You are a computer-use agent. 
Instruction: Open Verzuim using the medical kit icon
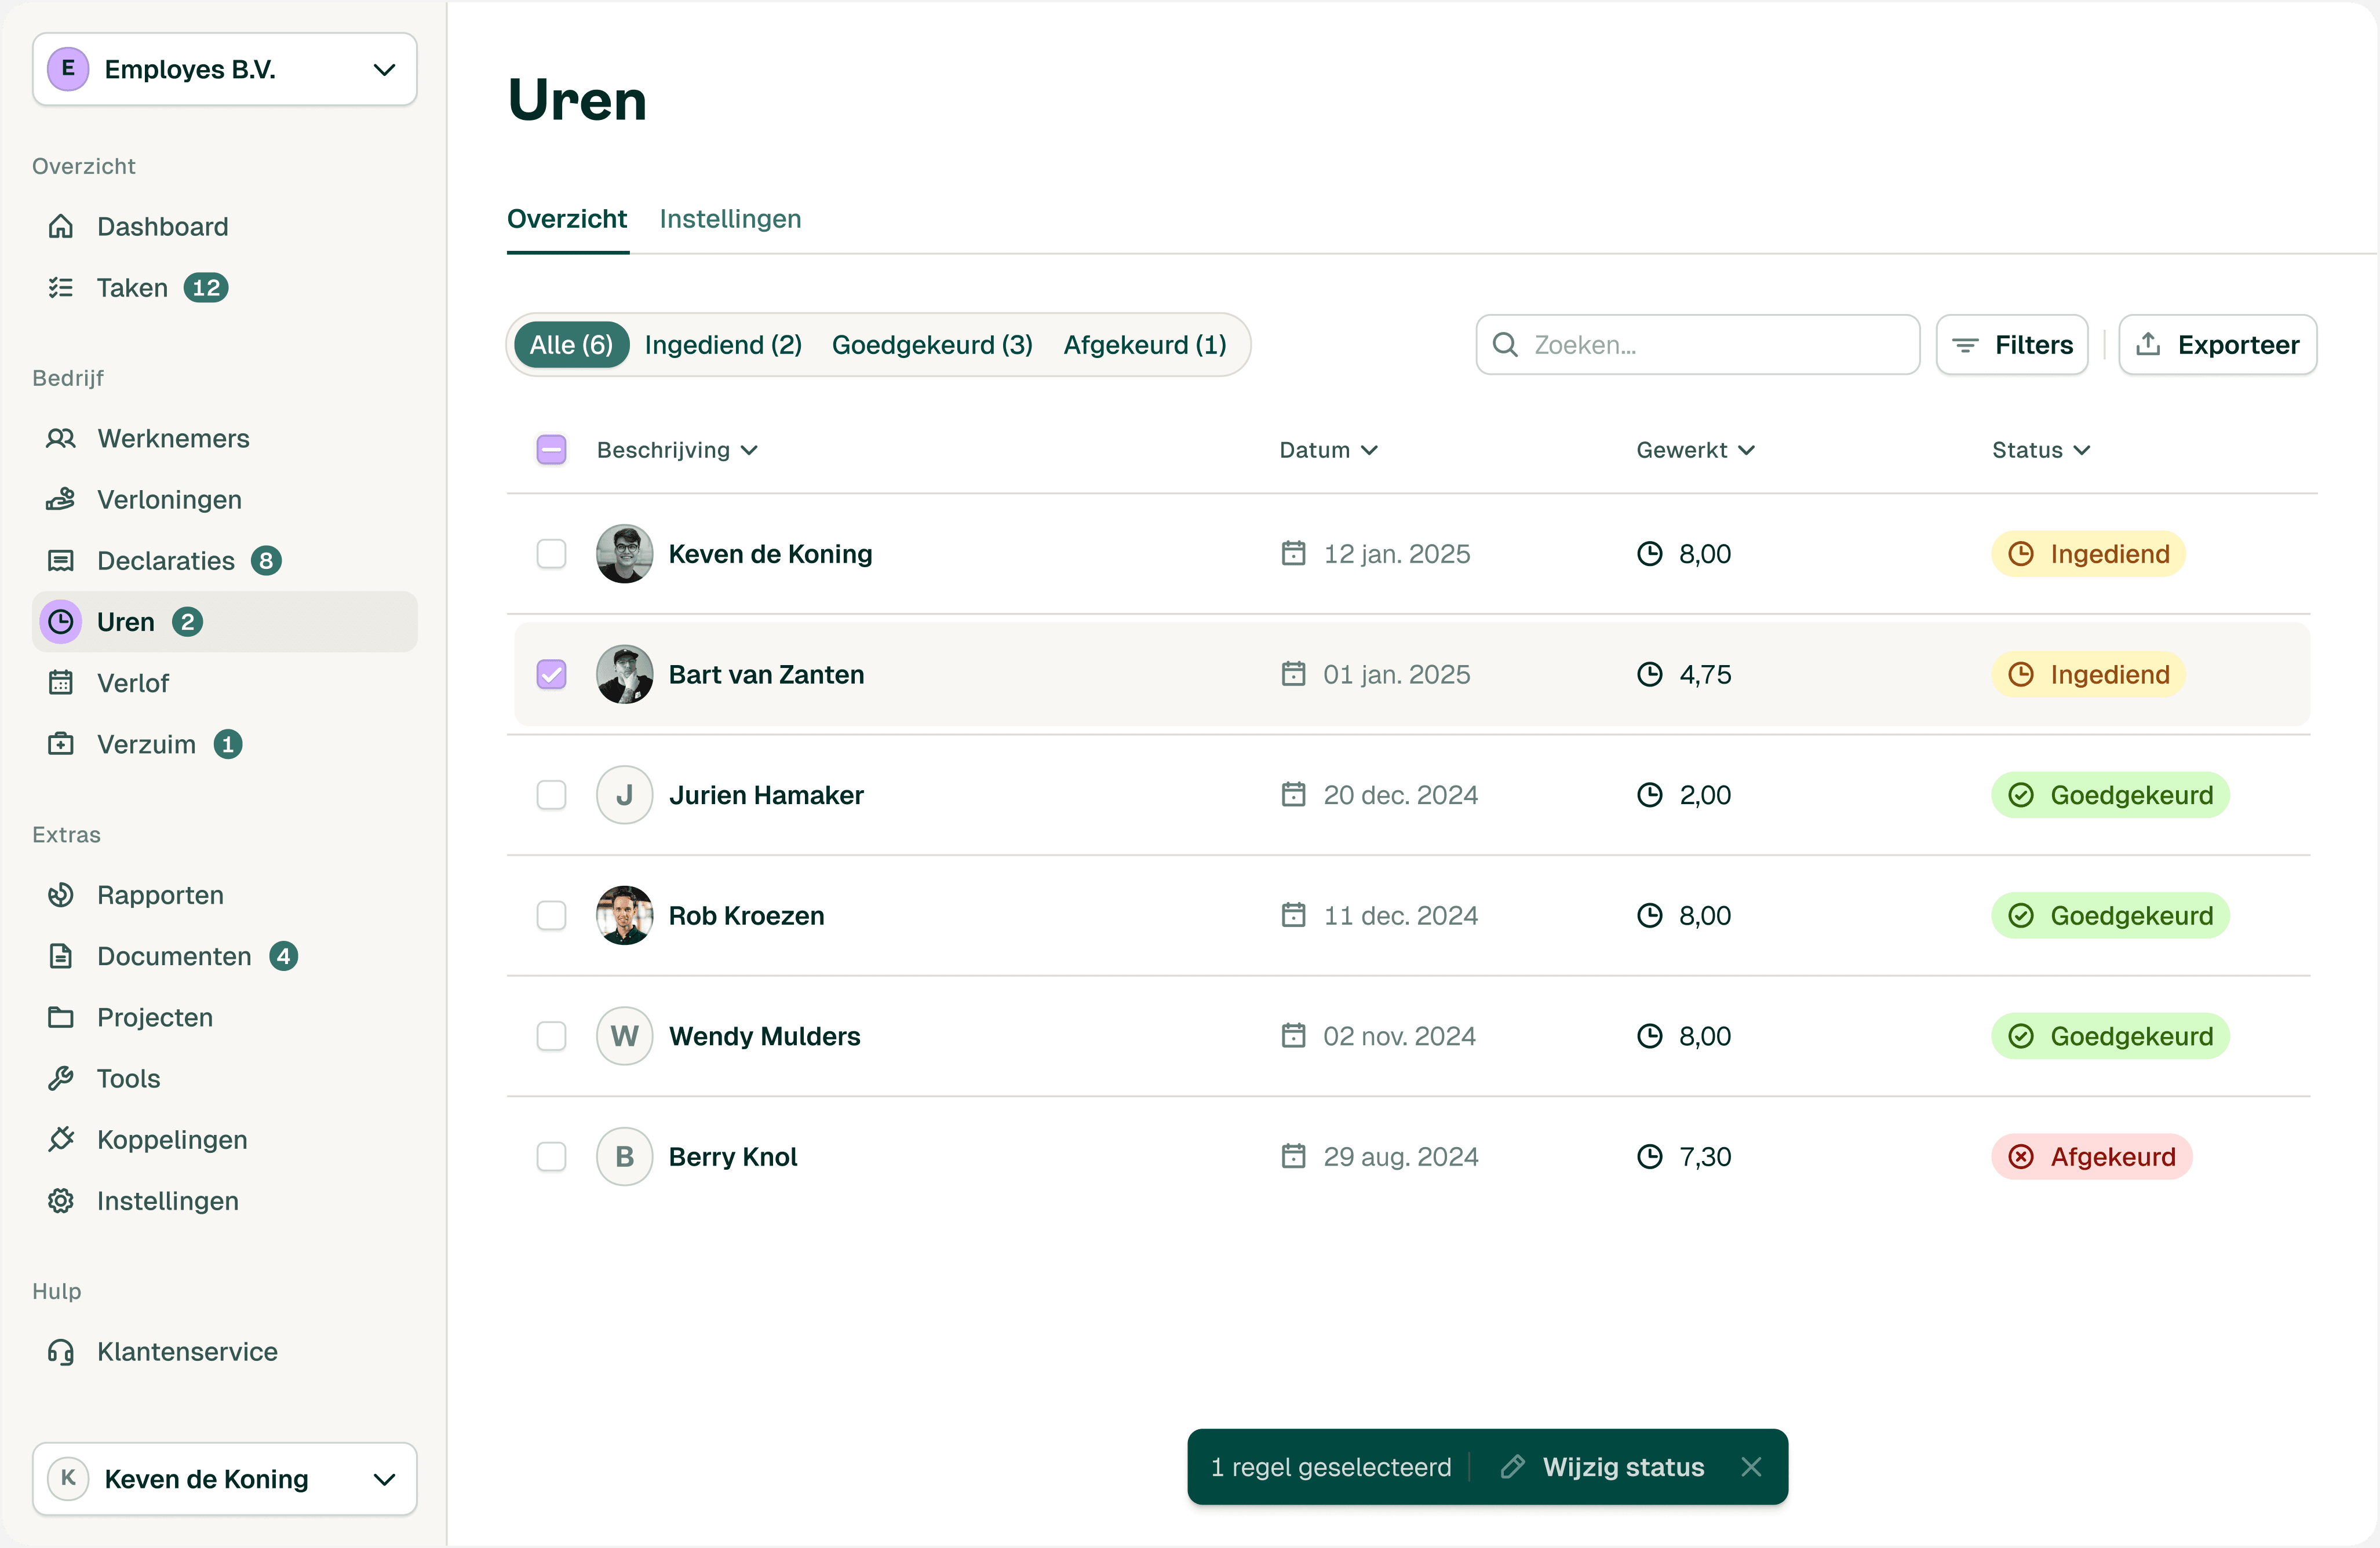click(61, 744)
